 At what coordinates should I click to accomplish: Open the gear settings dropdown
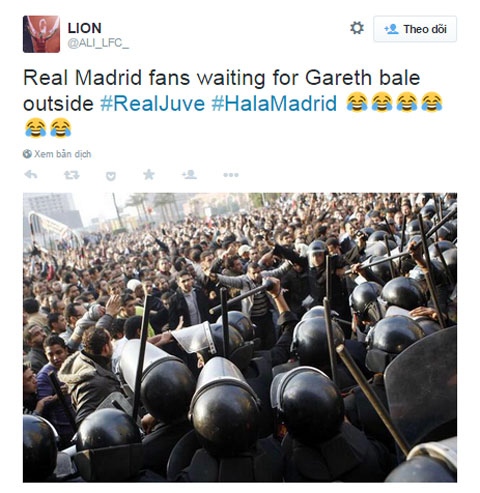click(357, 28)
